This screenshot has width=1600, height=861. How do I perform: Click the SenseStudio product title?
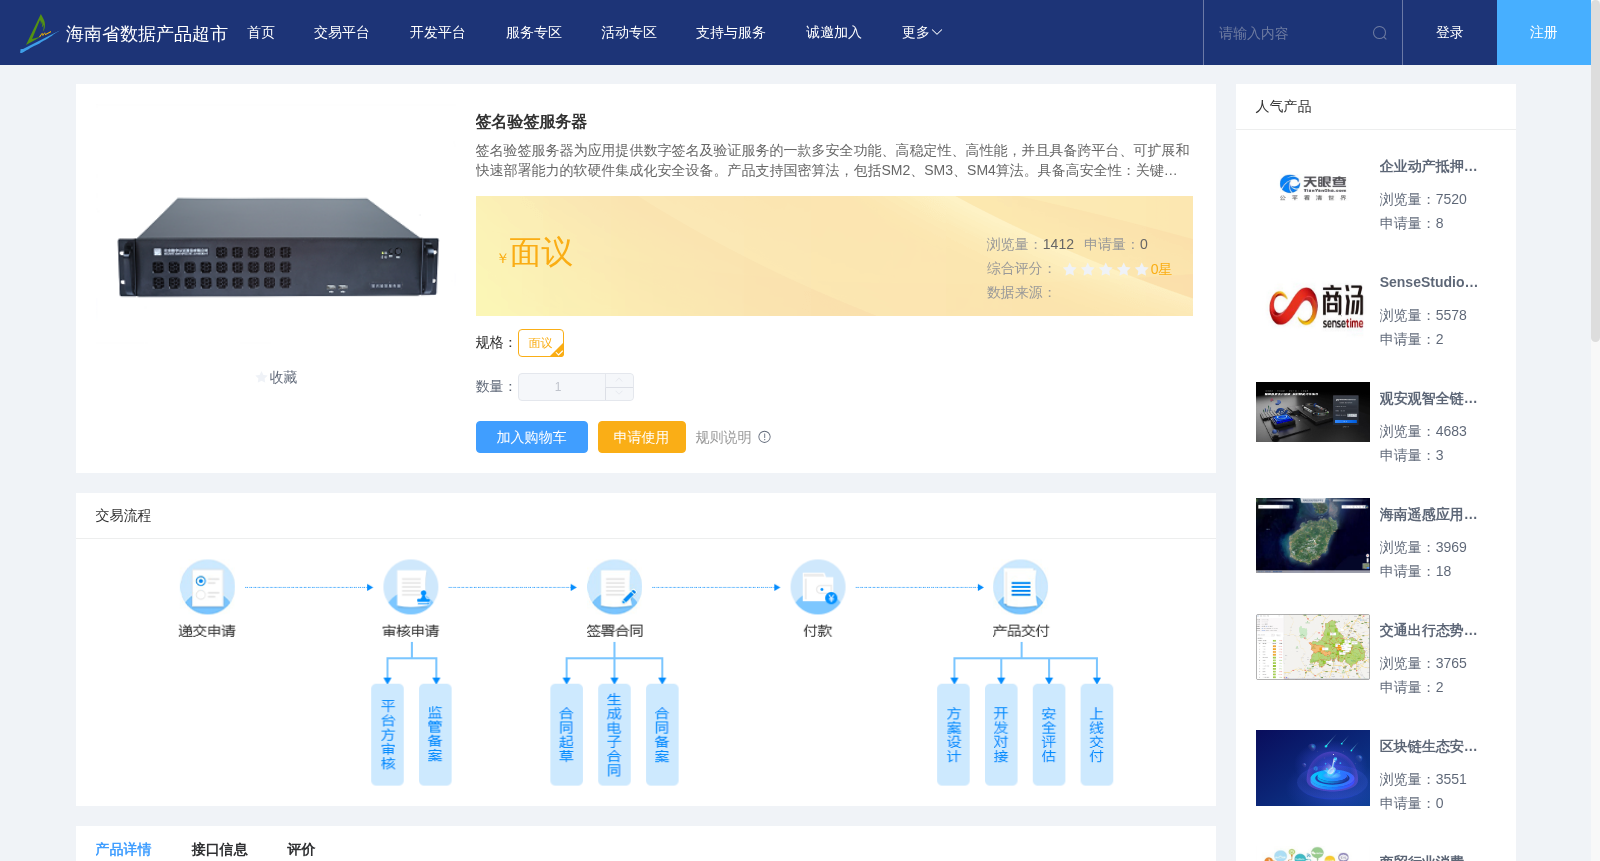click(1428, 283)
